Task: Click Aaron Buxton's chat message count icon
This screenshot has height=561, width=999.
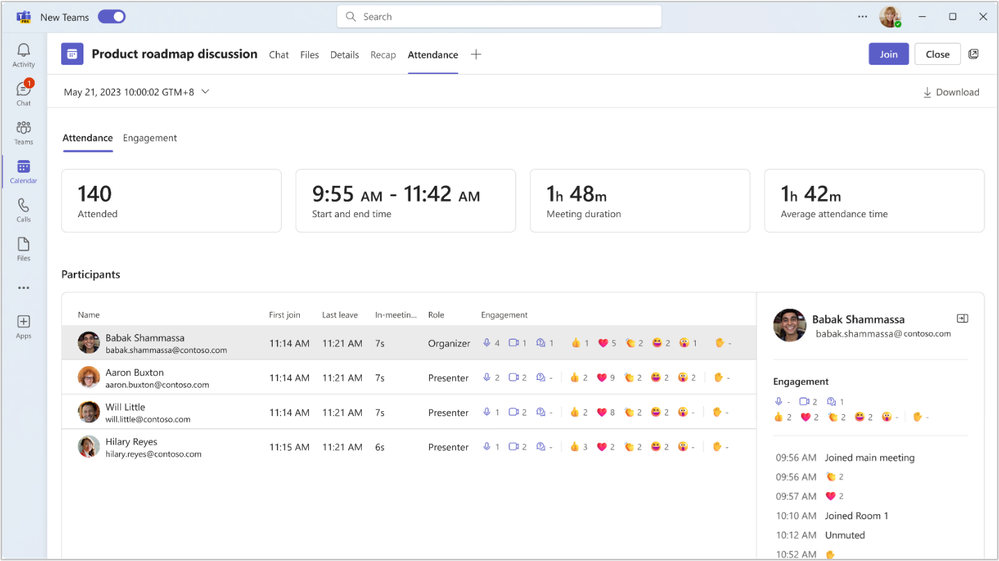Action: [540, 378]
